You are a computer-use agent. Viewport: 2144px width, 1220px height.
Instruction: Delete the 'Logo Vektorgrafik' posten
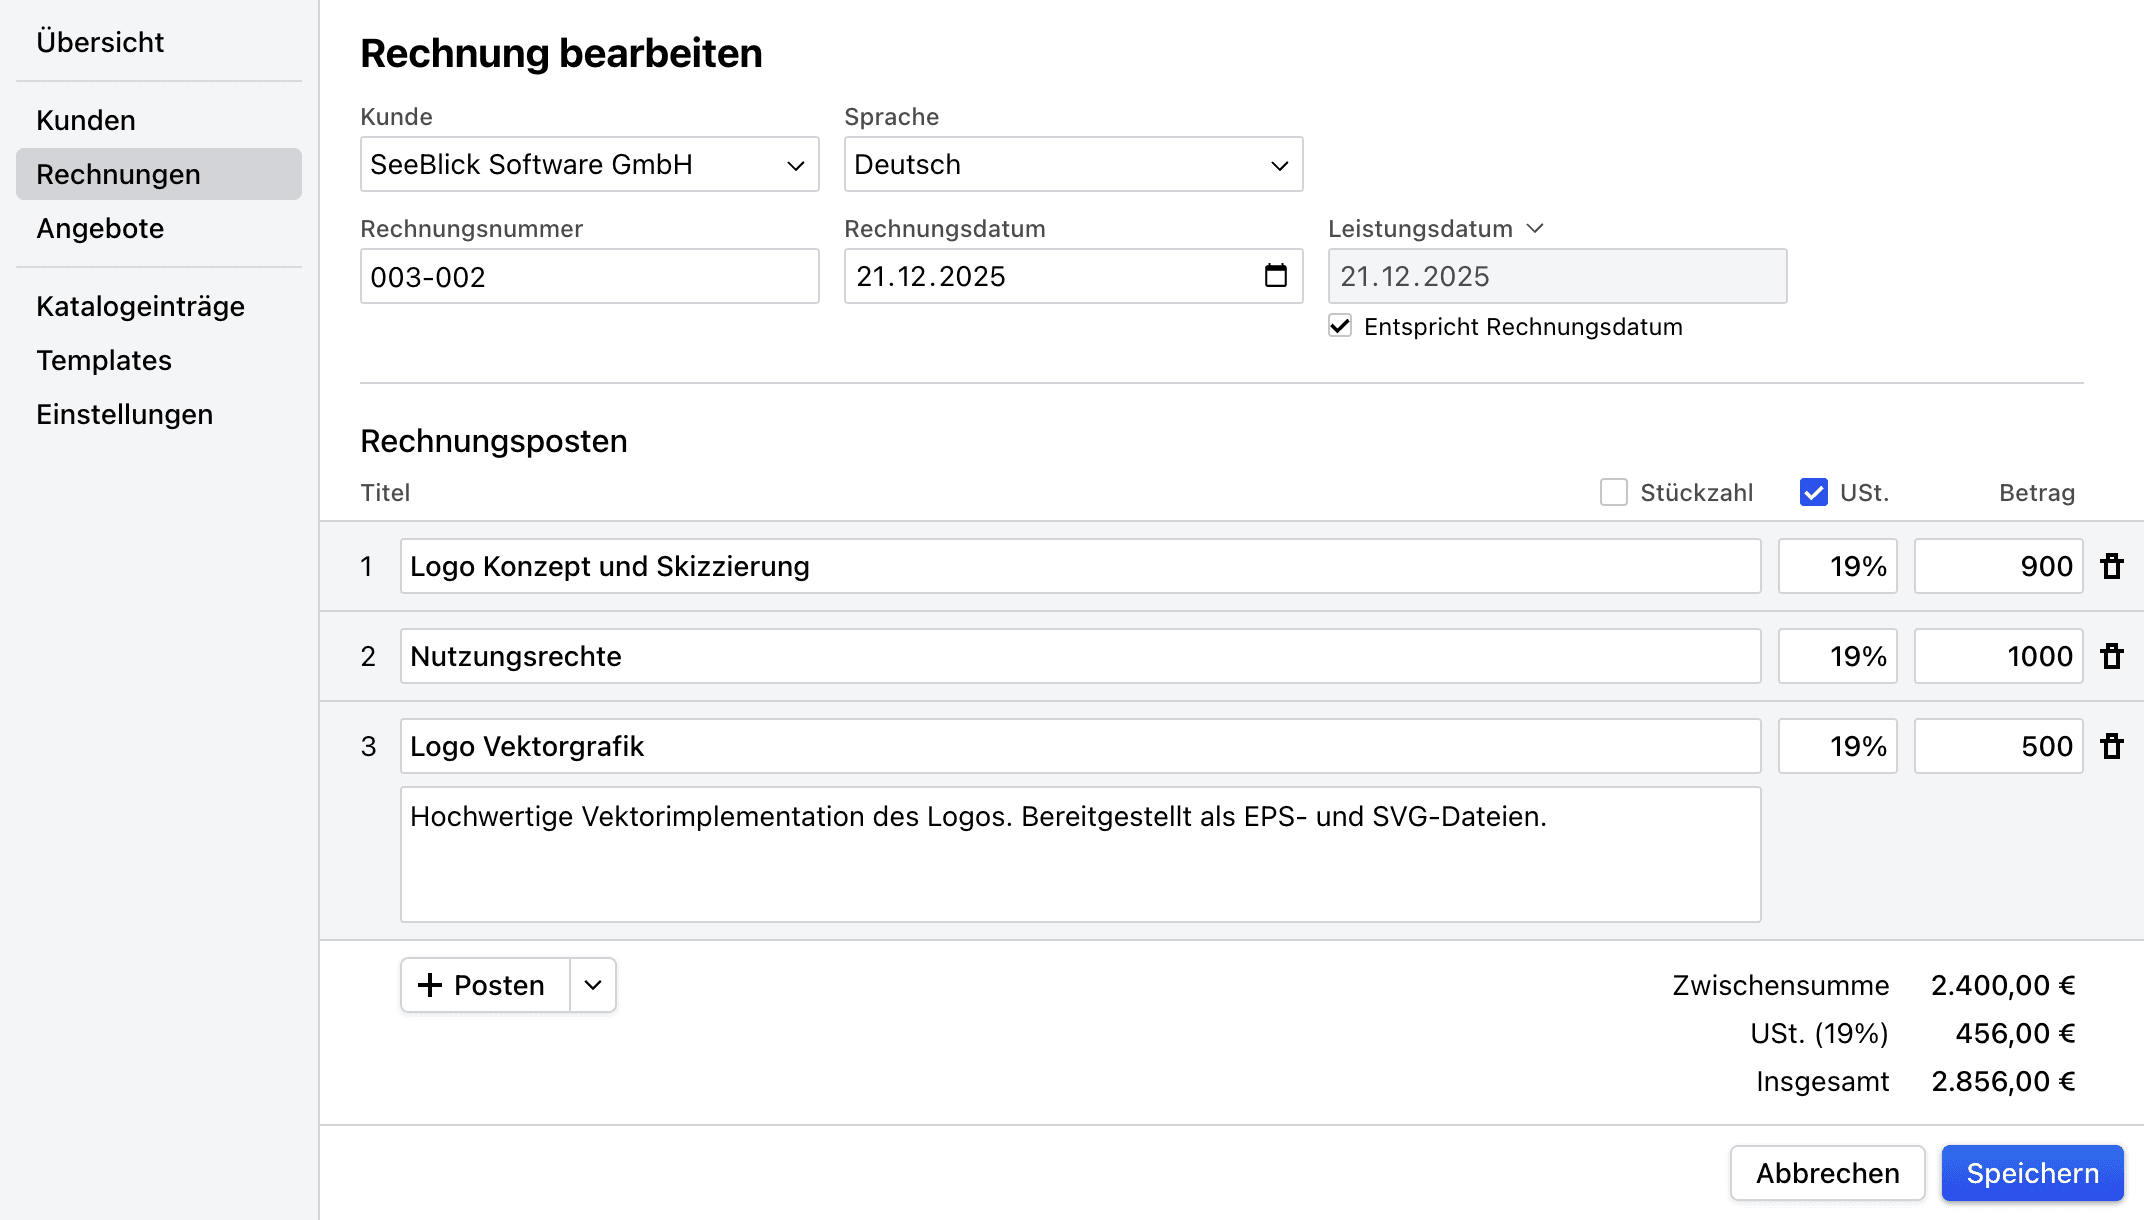click(2112, 746)
